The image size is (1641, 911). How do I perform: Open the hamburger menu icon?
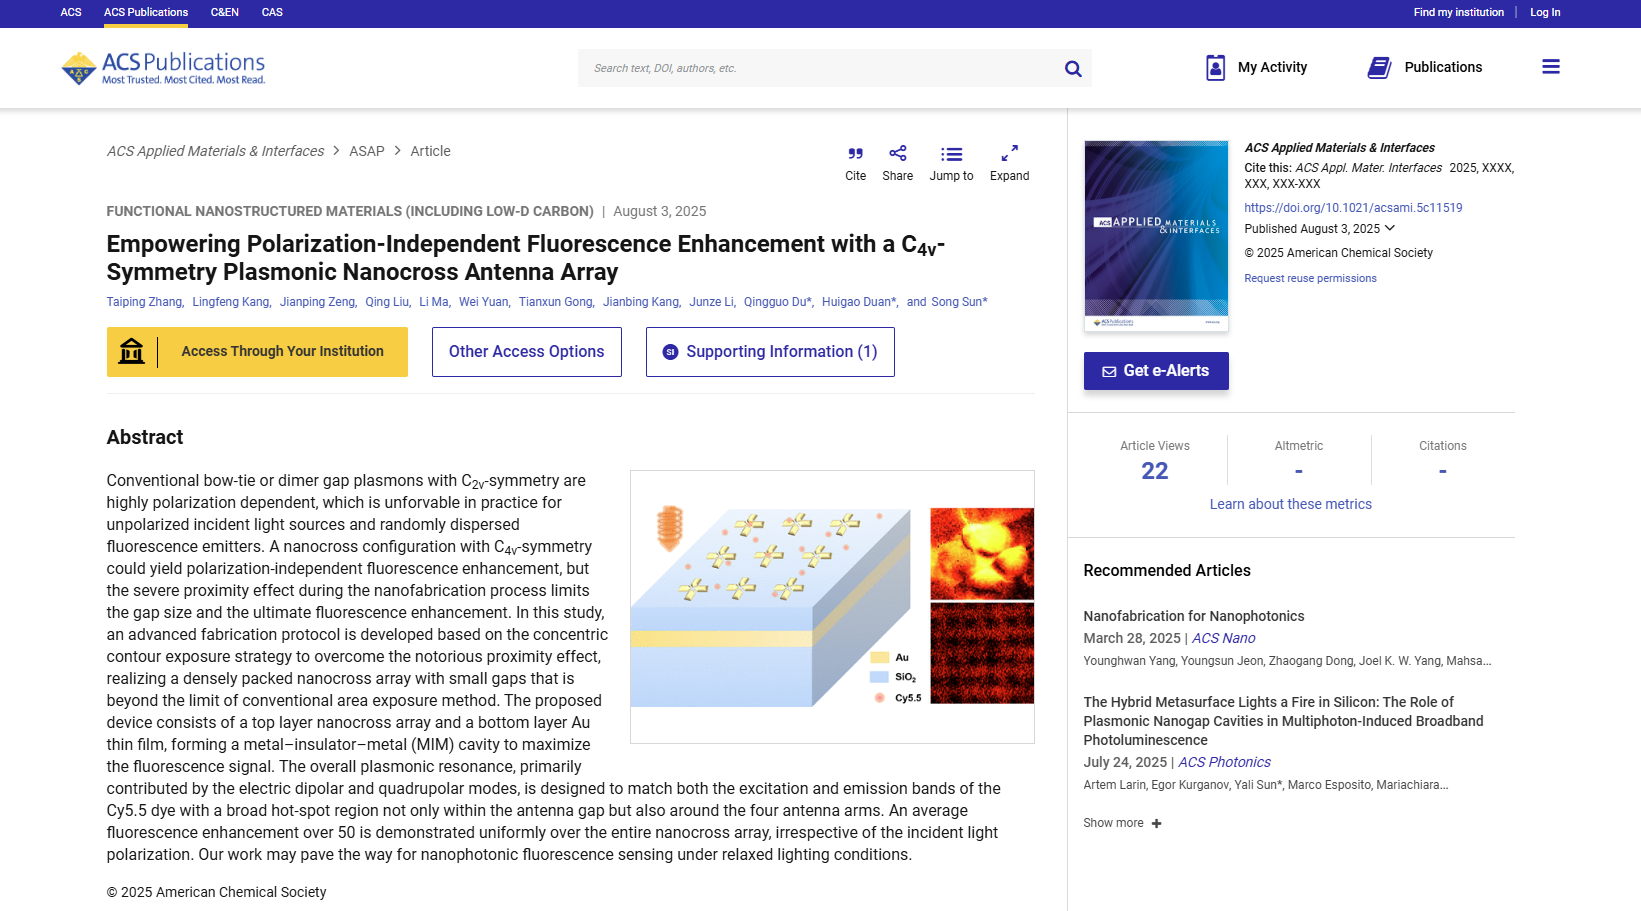(1550, 67)
